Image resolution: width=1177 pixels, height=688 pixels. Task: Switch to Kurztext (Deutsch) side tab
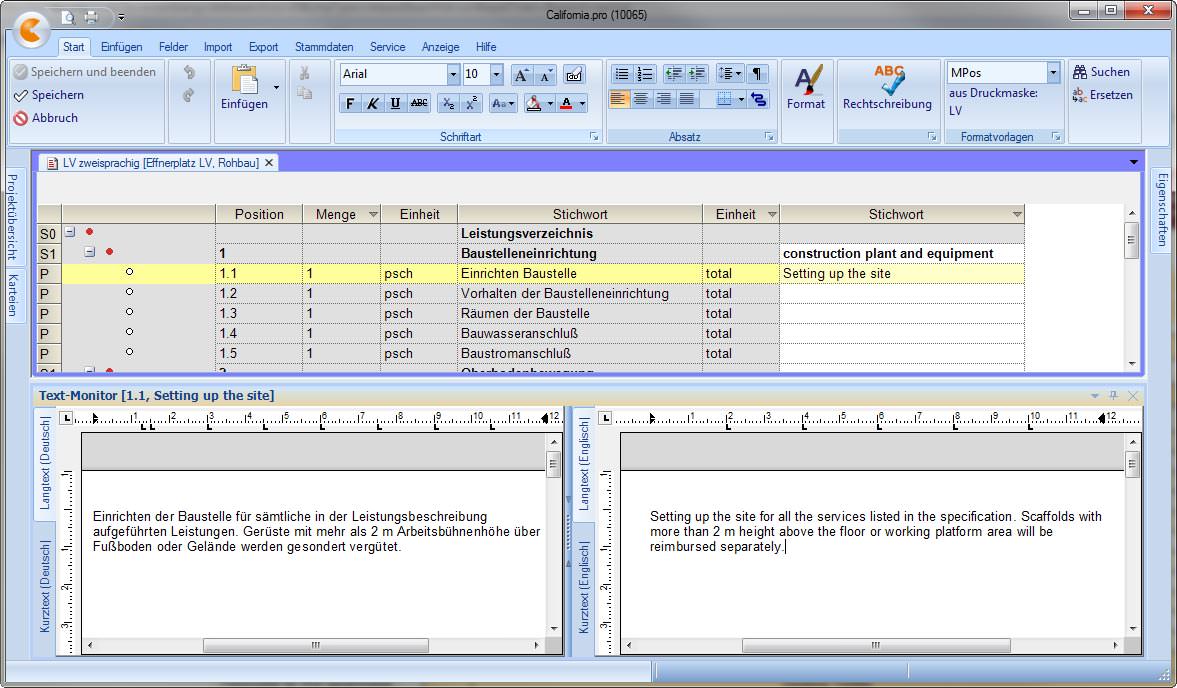click(46, 586)
